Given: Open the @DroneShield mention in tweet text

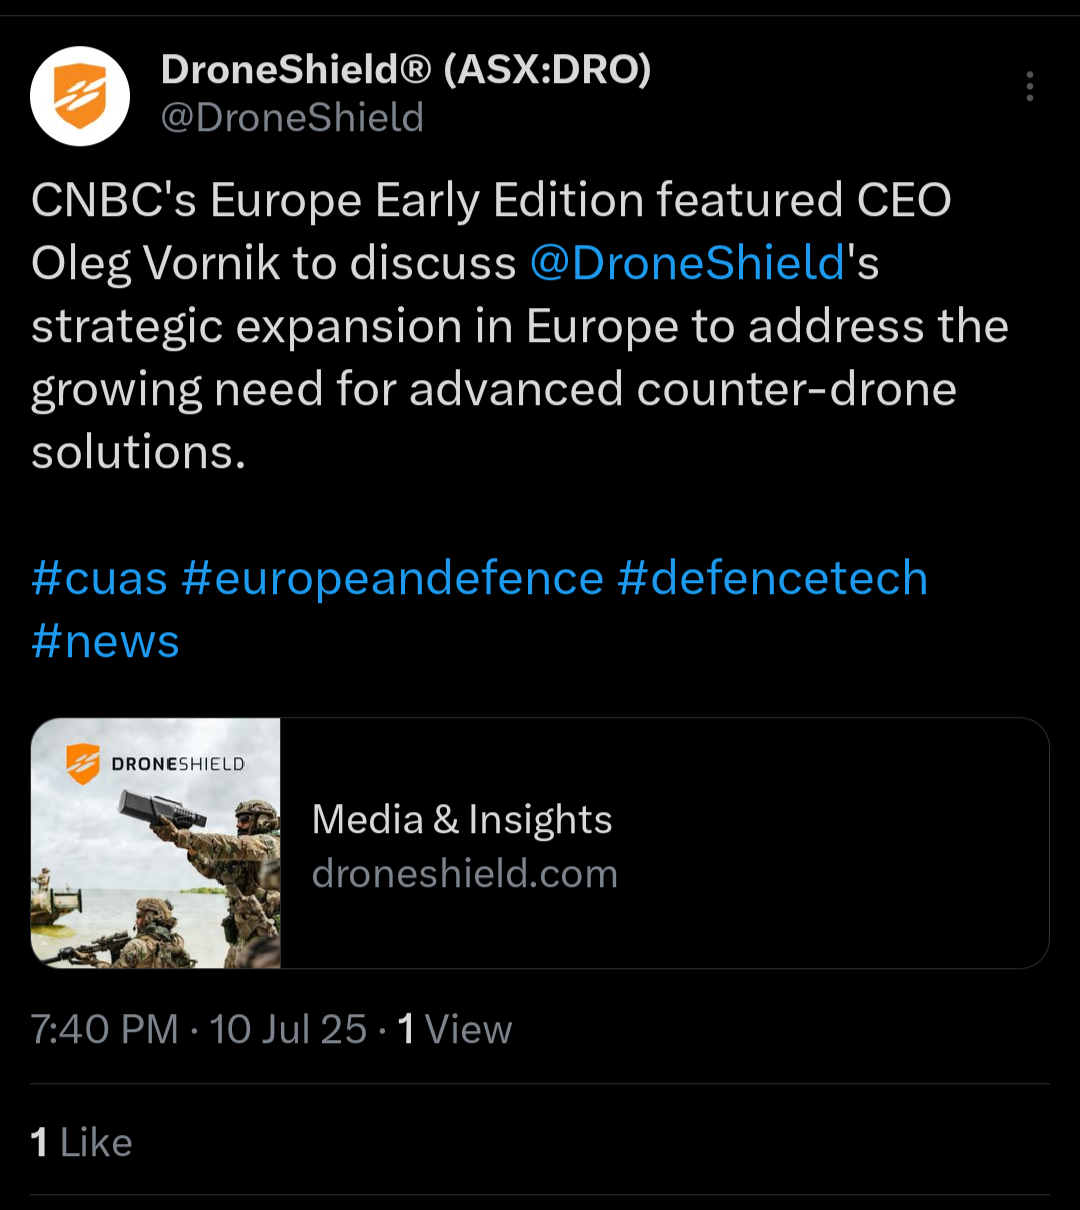Looking at the screenshot, I should point(688,263).
